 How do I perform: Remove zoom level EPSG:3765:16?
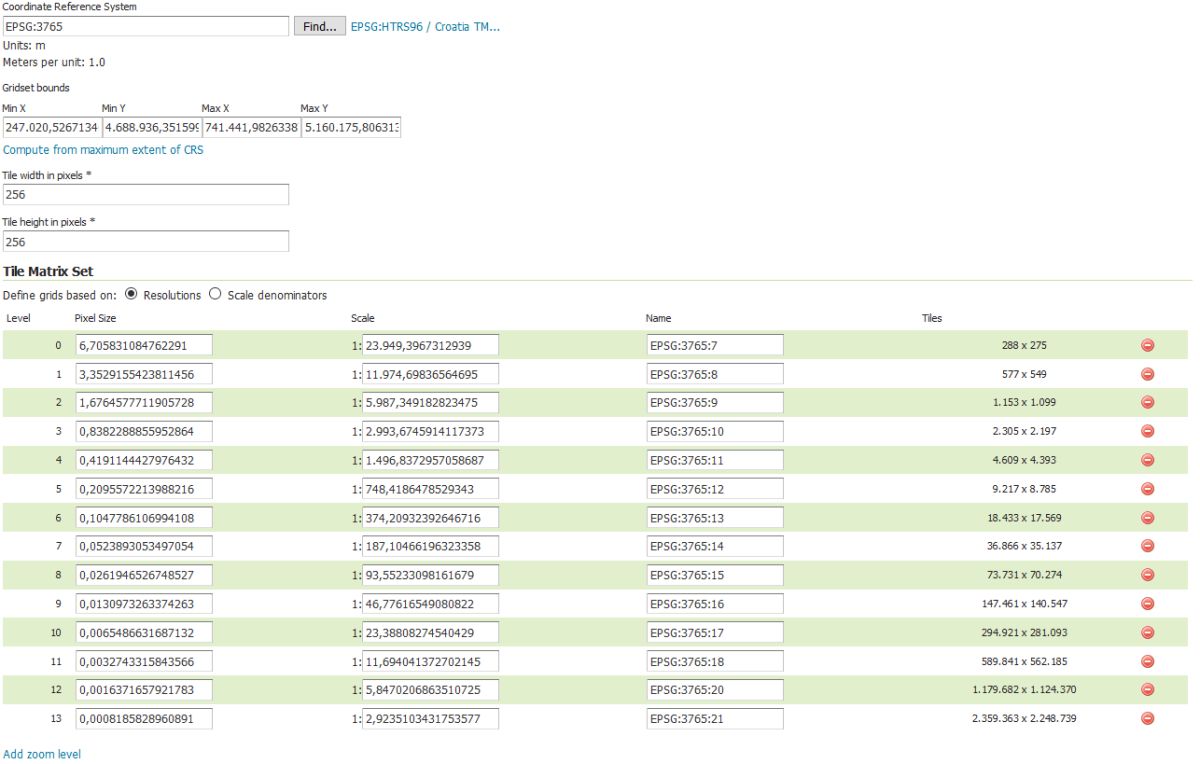coord(1147,603)
